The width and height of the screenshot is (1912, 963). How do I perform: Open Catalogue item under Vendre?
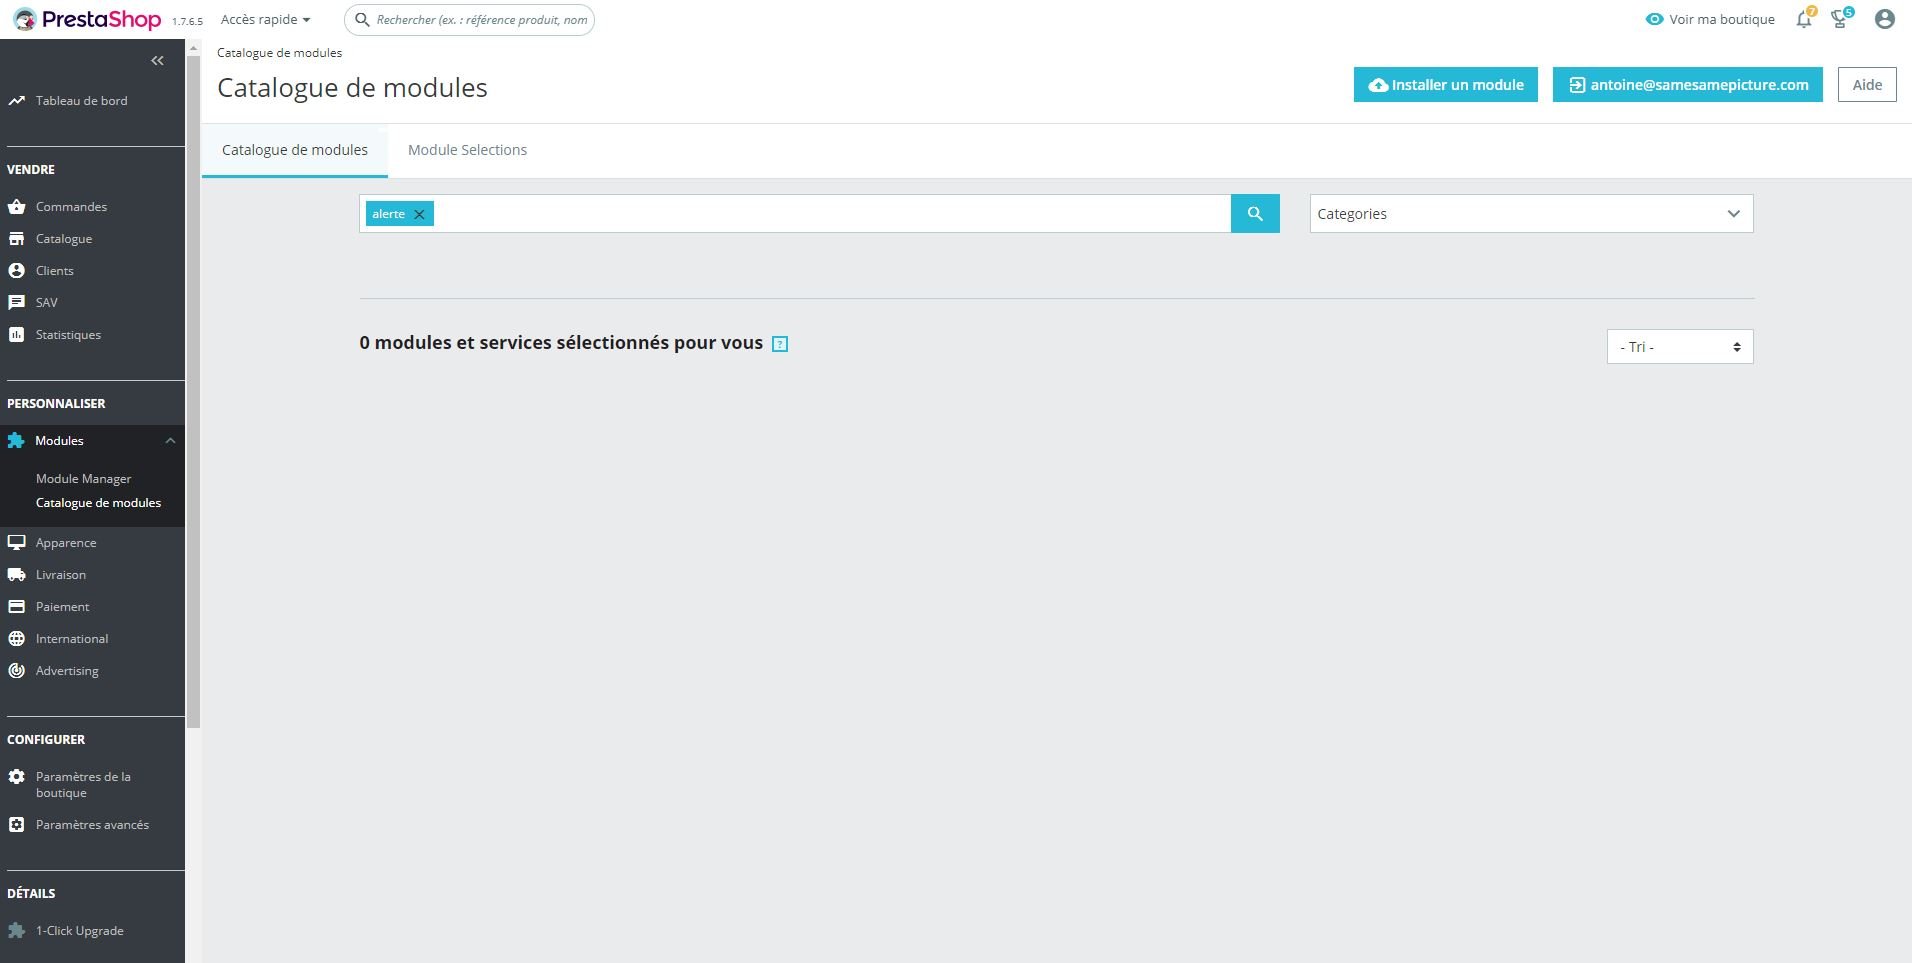tap(64, 239)
